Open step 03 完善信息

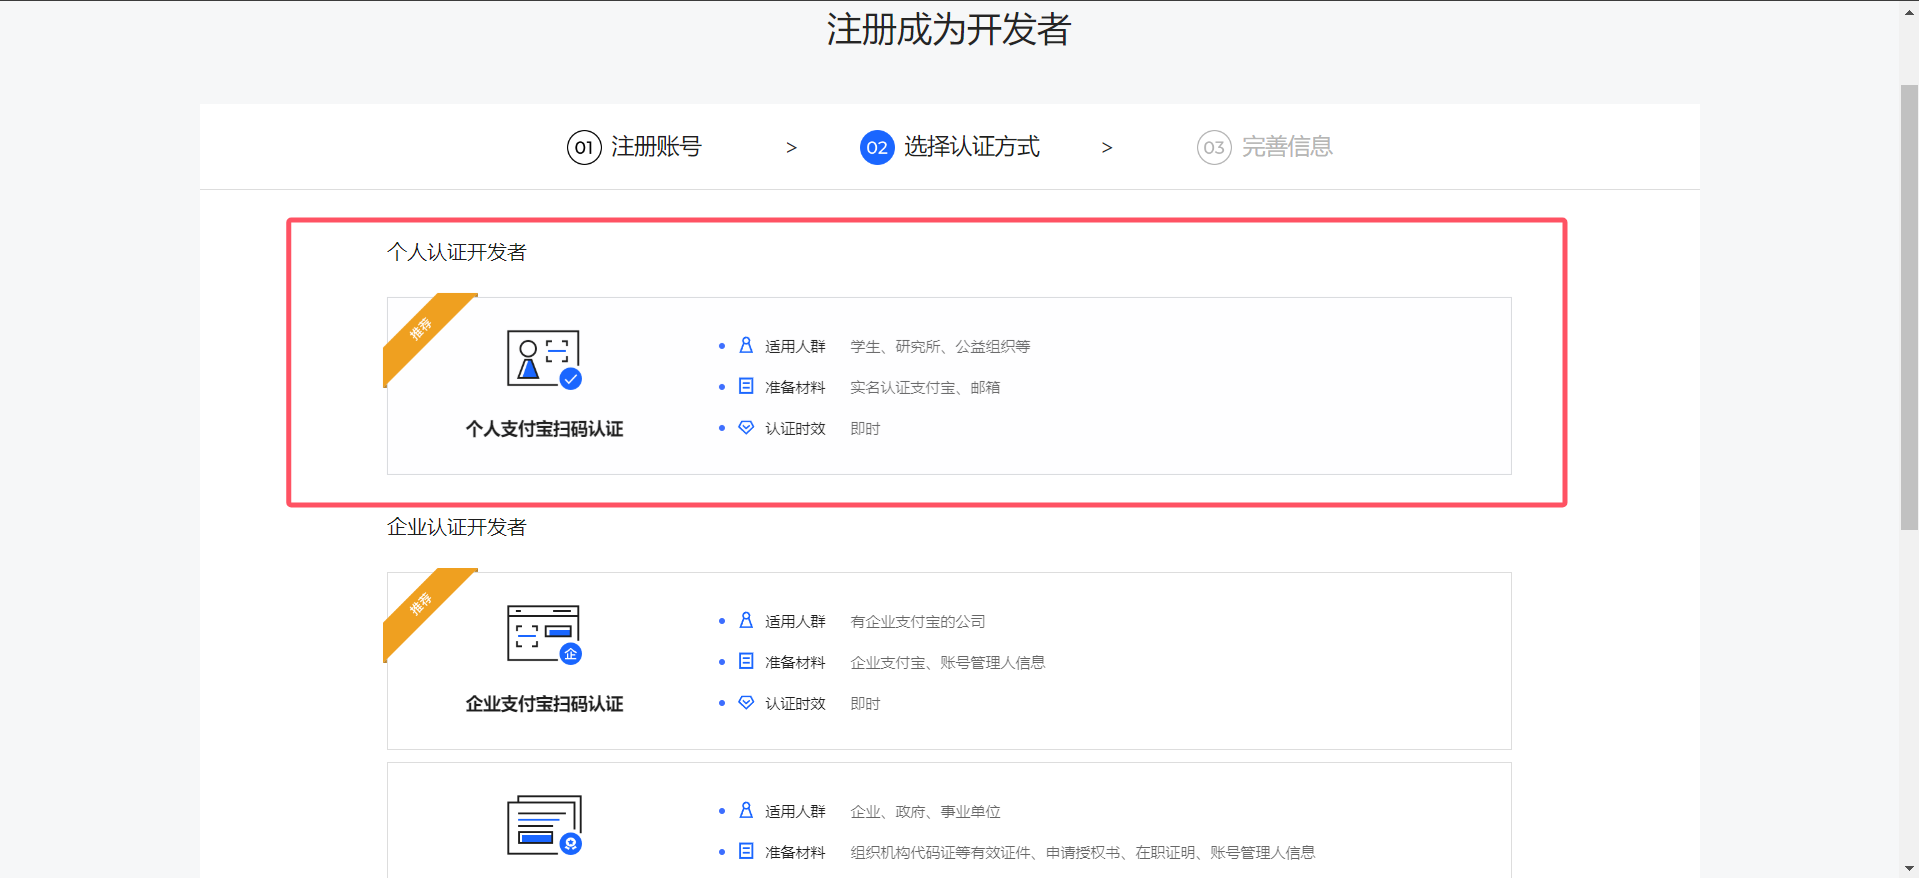(x=1265, y=147)
